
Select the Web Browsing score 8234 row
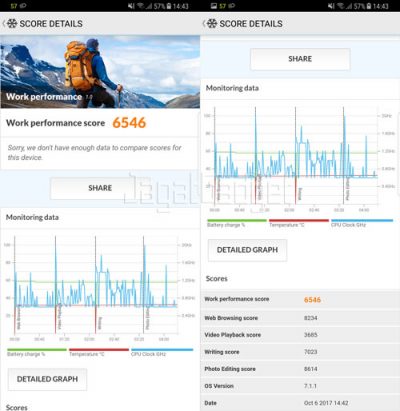(x=300, y=318)
